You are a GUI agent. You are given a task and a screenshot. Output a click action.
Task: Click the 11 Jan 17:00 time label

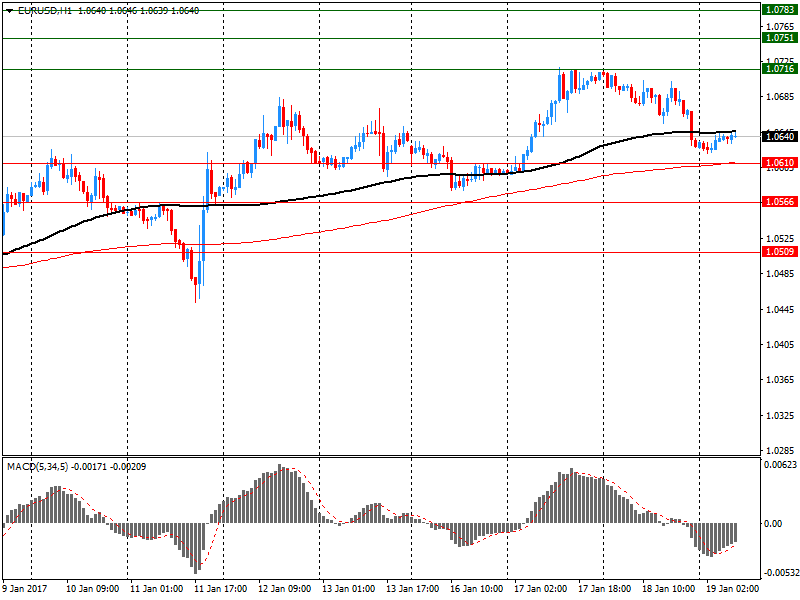(x=220, y=589)
